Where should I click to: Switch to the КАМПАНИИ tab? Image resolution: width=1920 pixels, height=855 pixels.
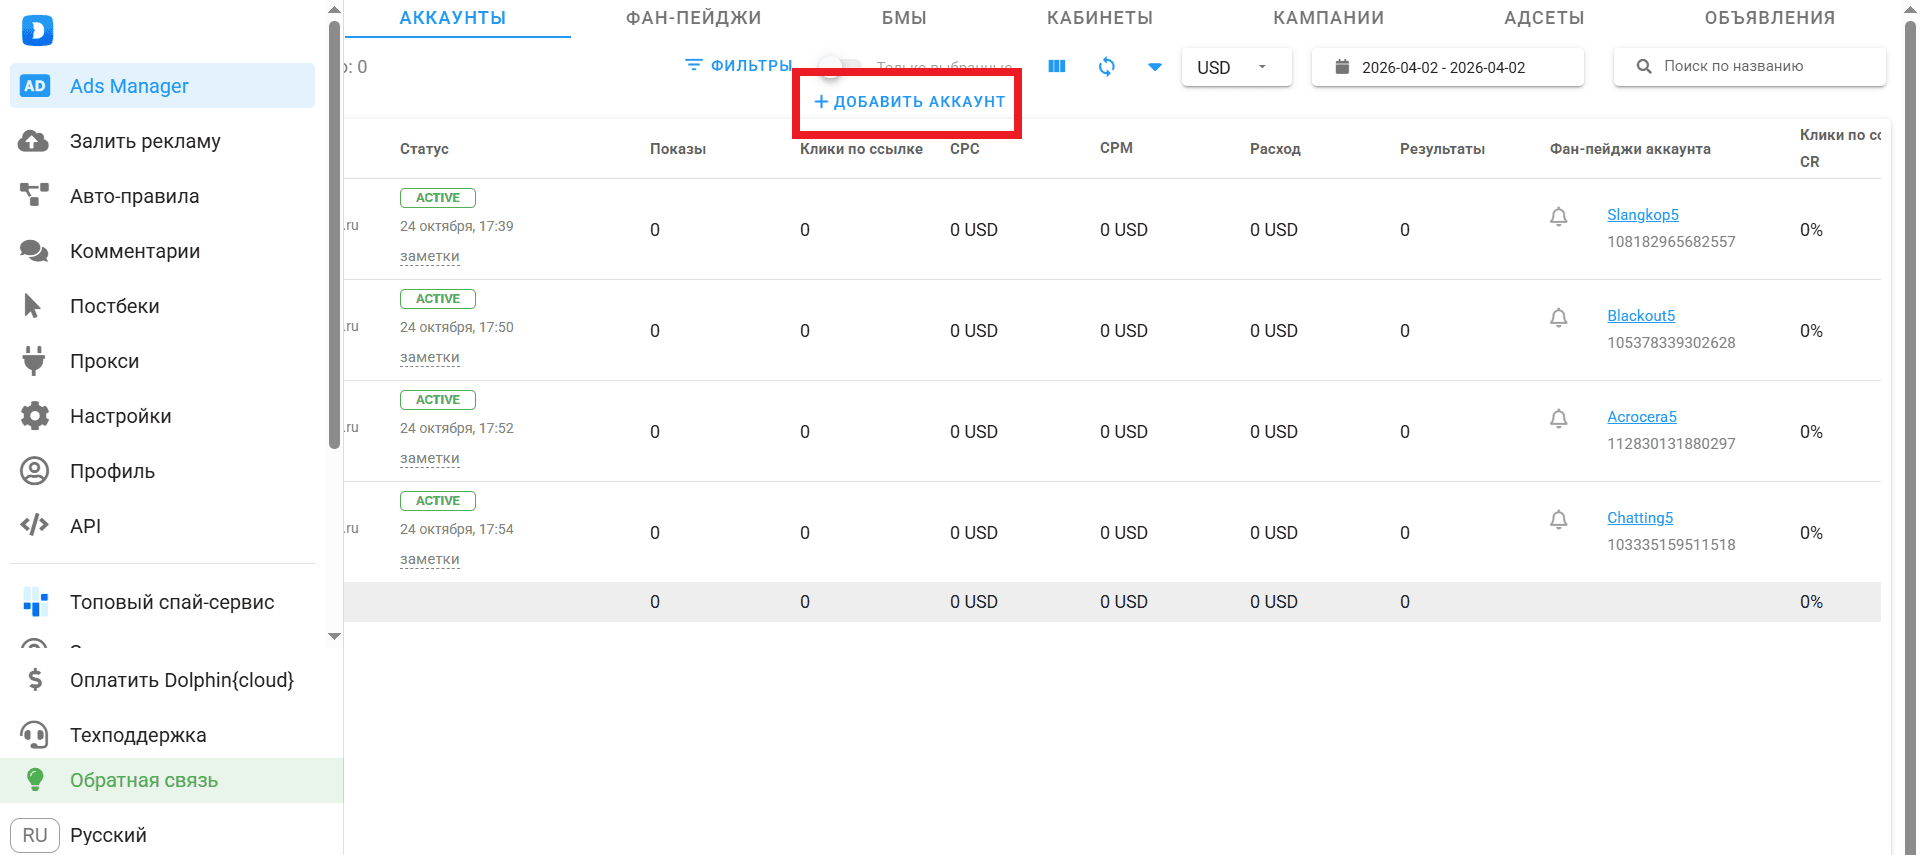[x=1328, y=18]
